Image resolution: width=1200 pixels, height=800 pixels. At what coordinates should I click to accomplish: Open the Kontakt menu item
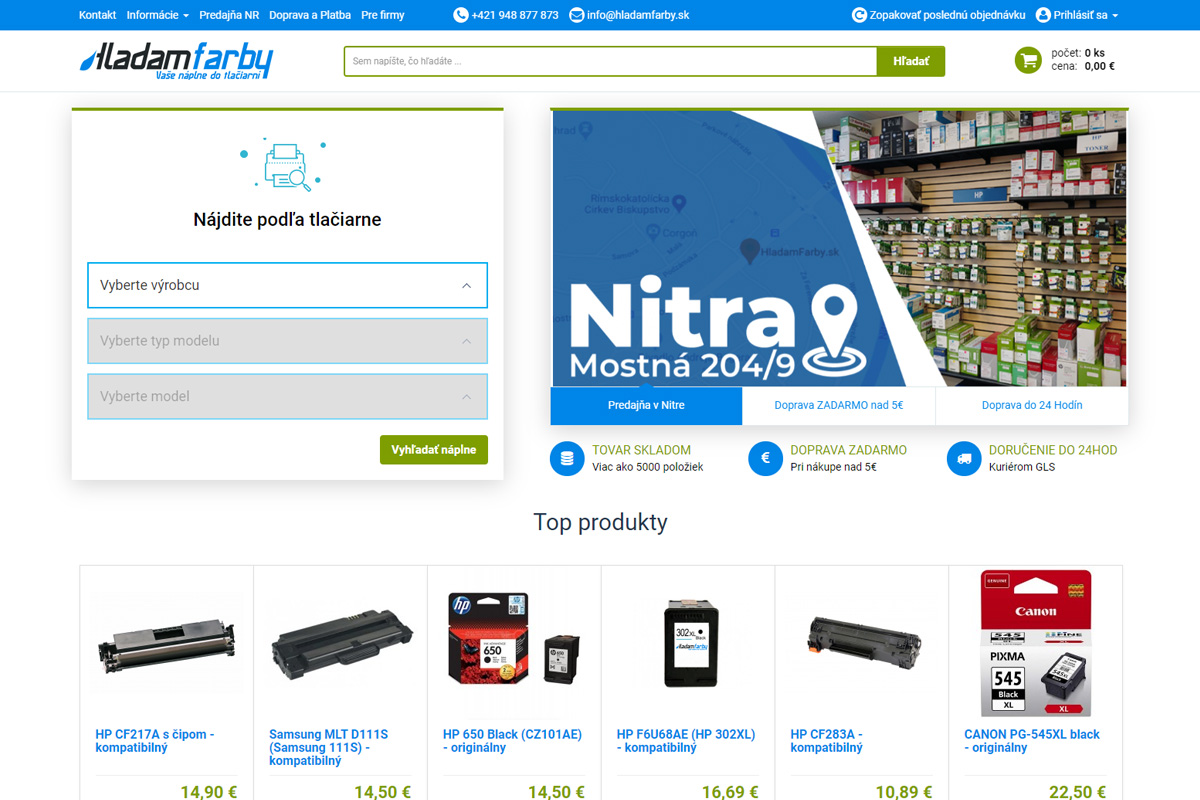(x=97, y=15)
